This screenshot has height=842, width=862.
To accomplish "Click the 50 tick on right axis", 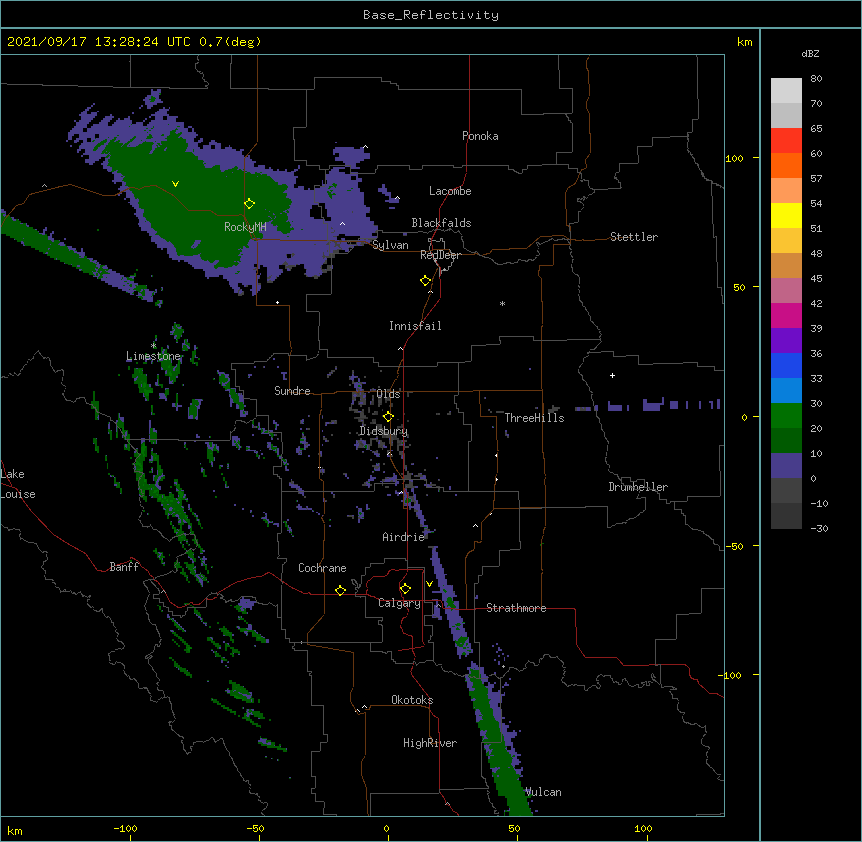I will 739,287.
